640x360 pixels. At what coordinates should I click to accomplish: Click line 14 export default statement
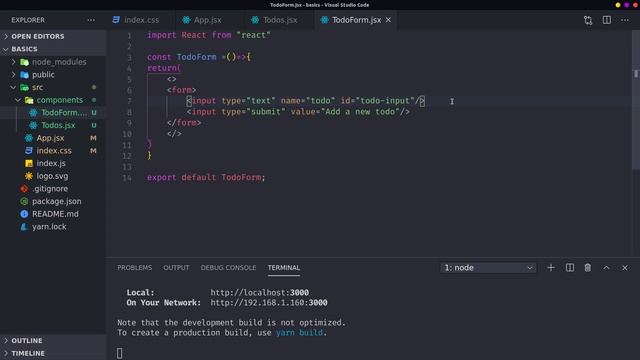tap(206, 178)
